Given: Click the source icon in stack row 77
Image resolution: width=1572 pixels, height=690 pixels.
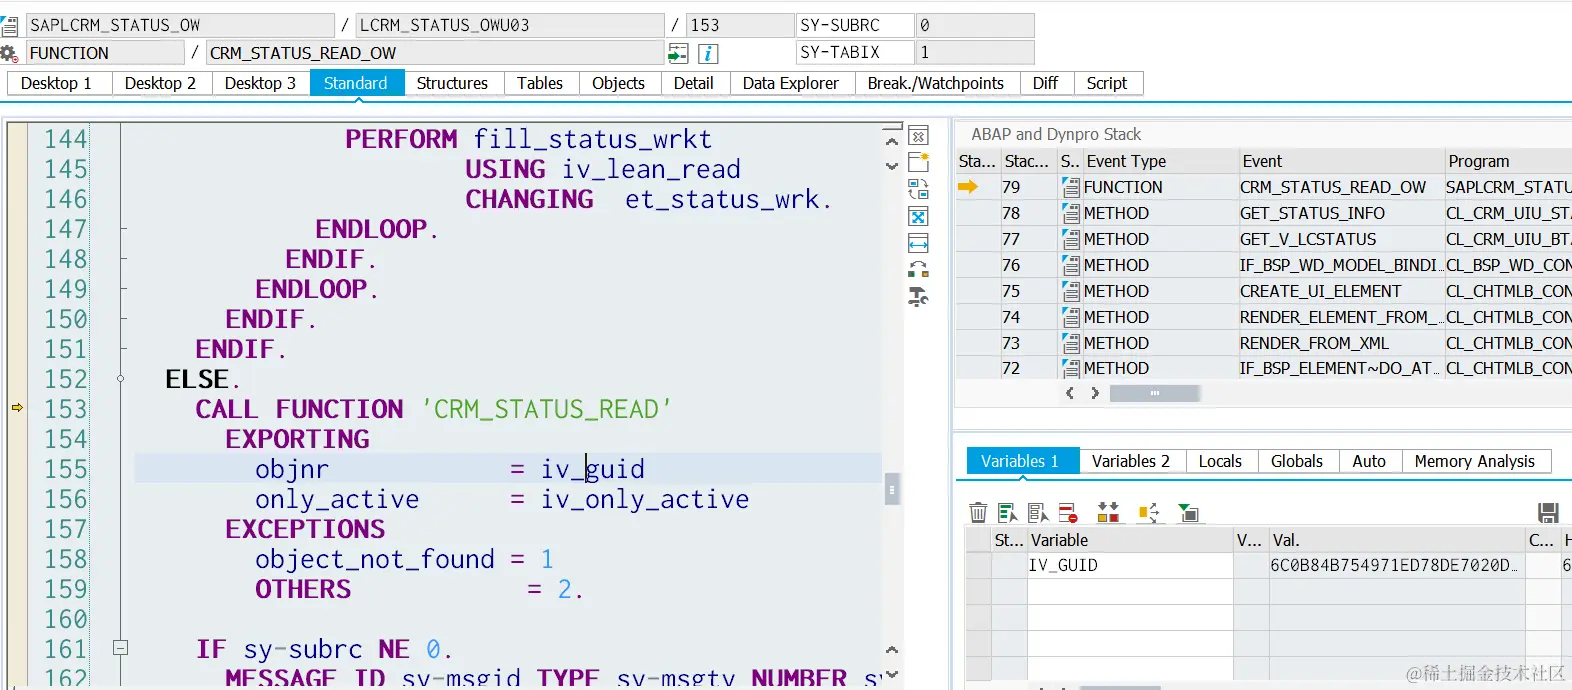Looking at the screenshot, I should click(x=1071, y=239).
